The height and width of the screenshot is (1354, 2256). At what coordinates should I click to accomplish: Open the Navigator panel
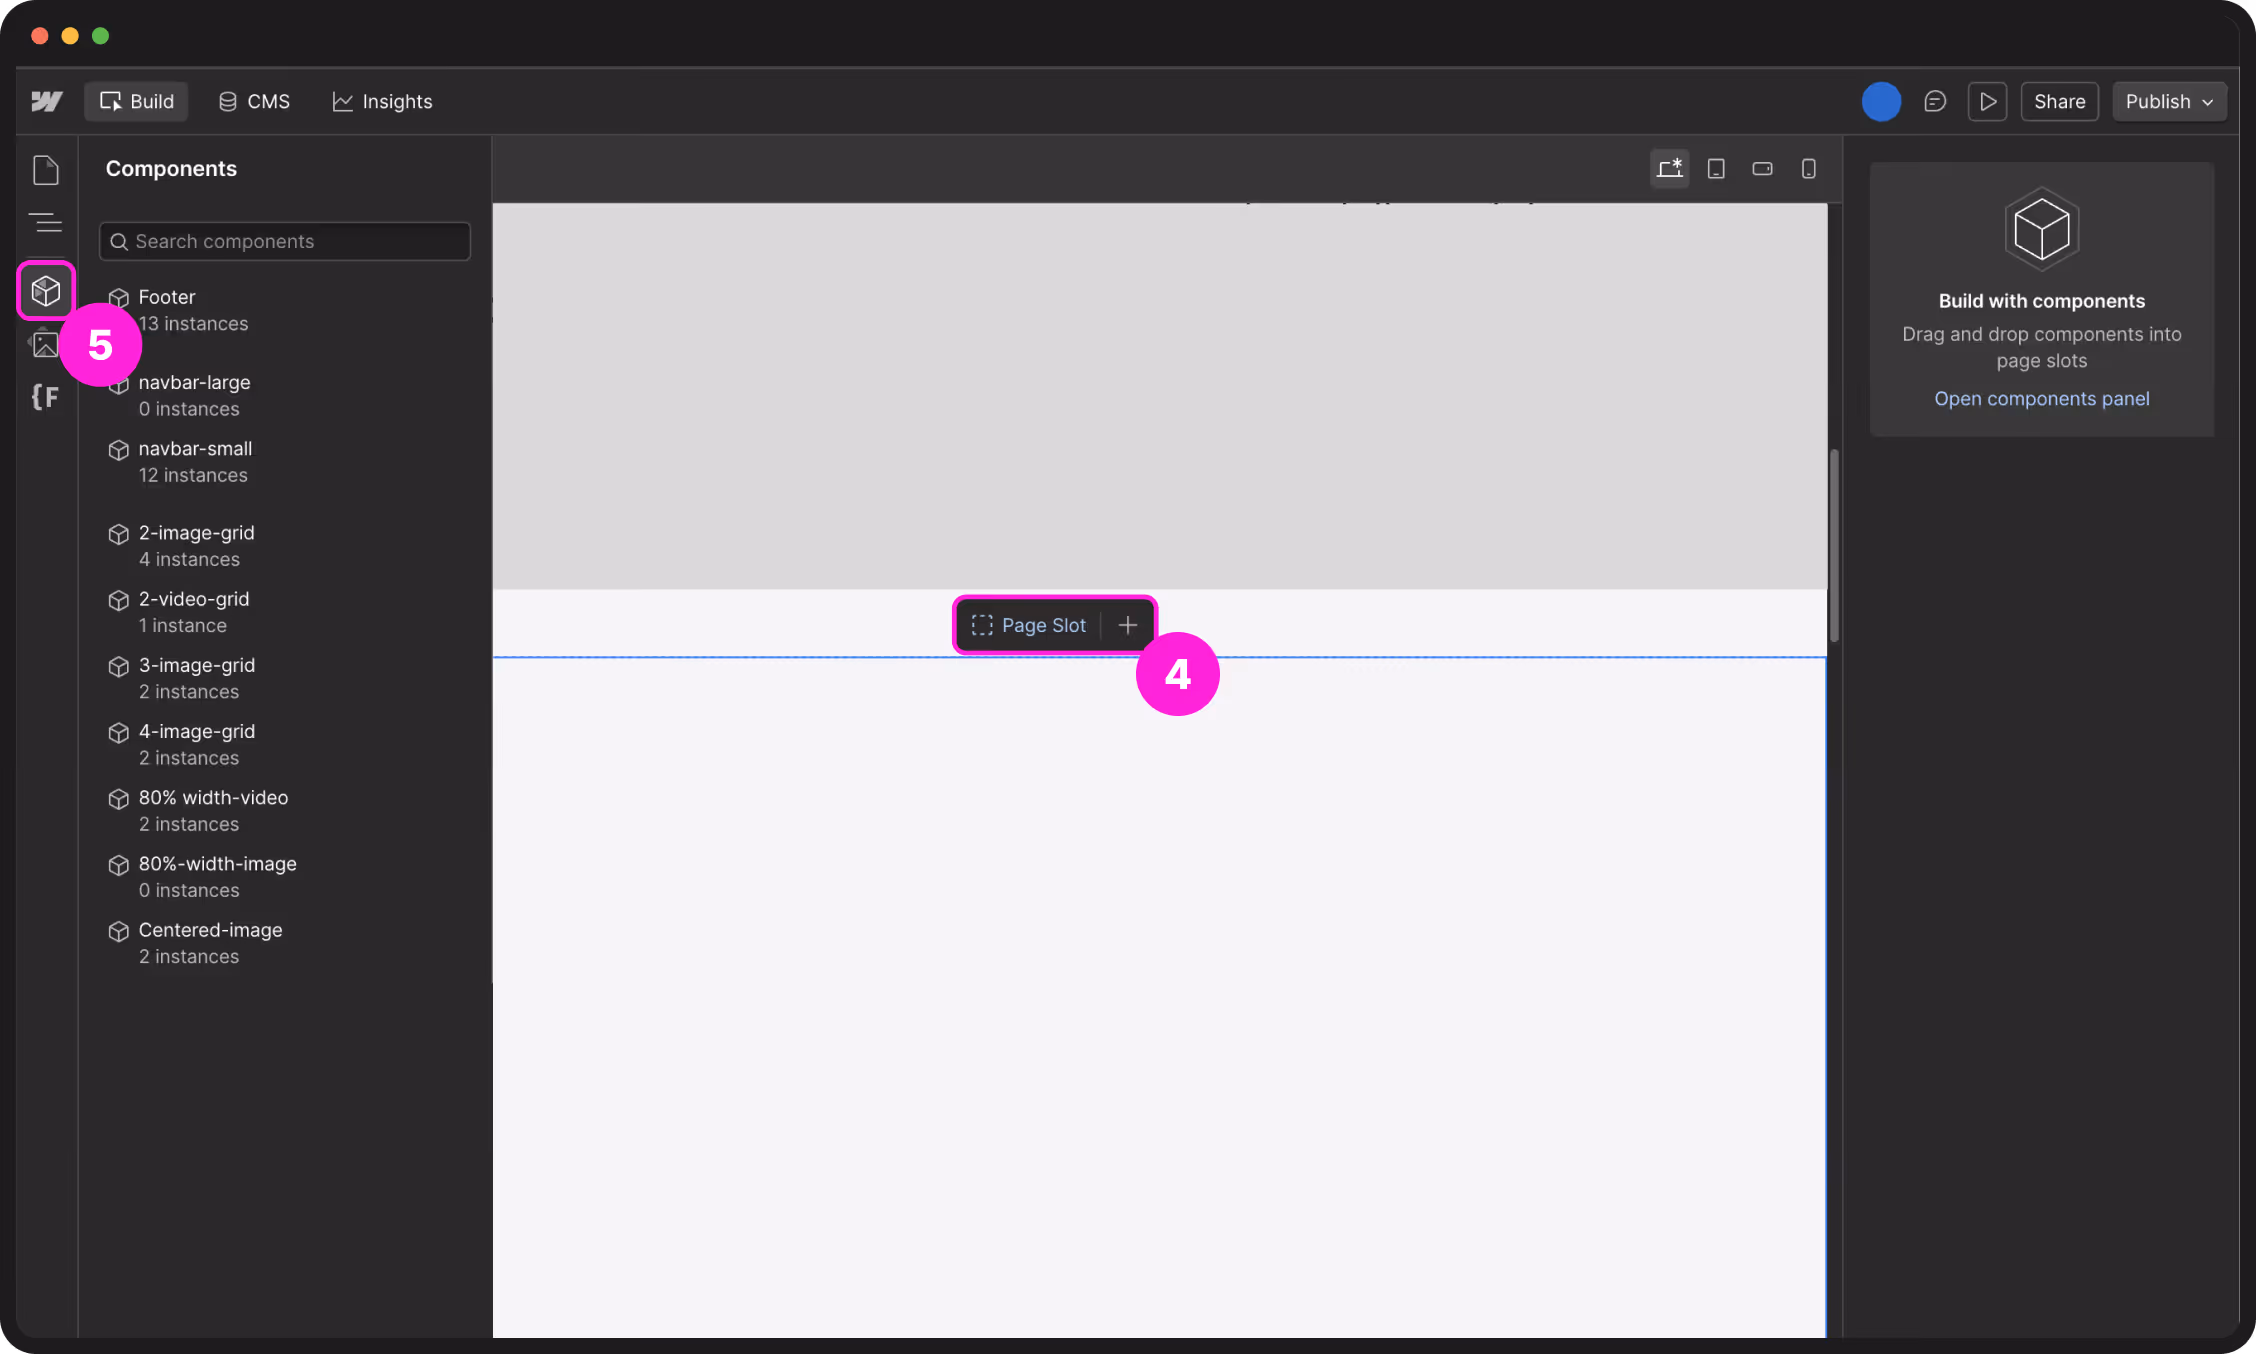tap(46, 223)
